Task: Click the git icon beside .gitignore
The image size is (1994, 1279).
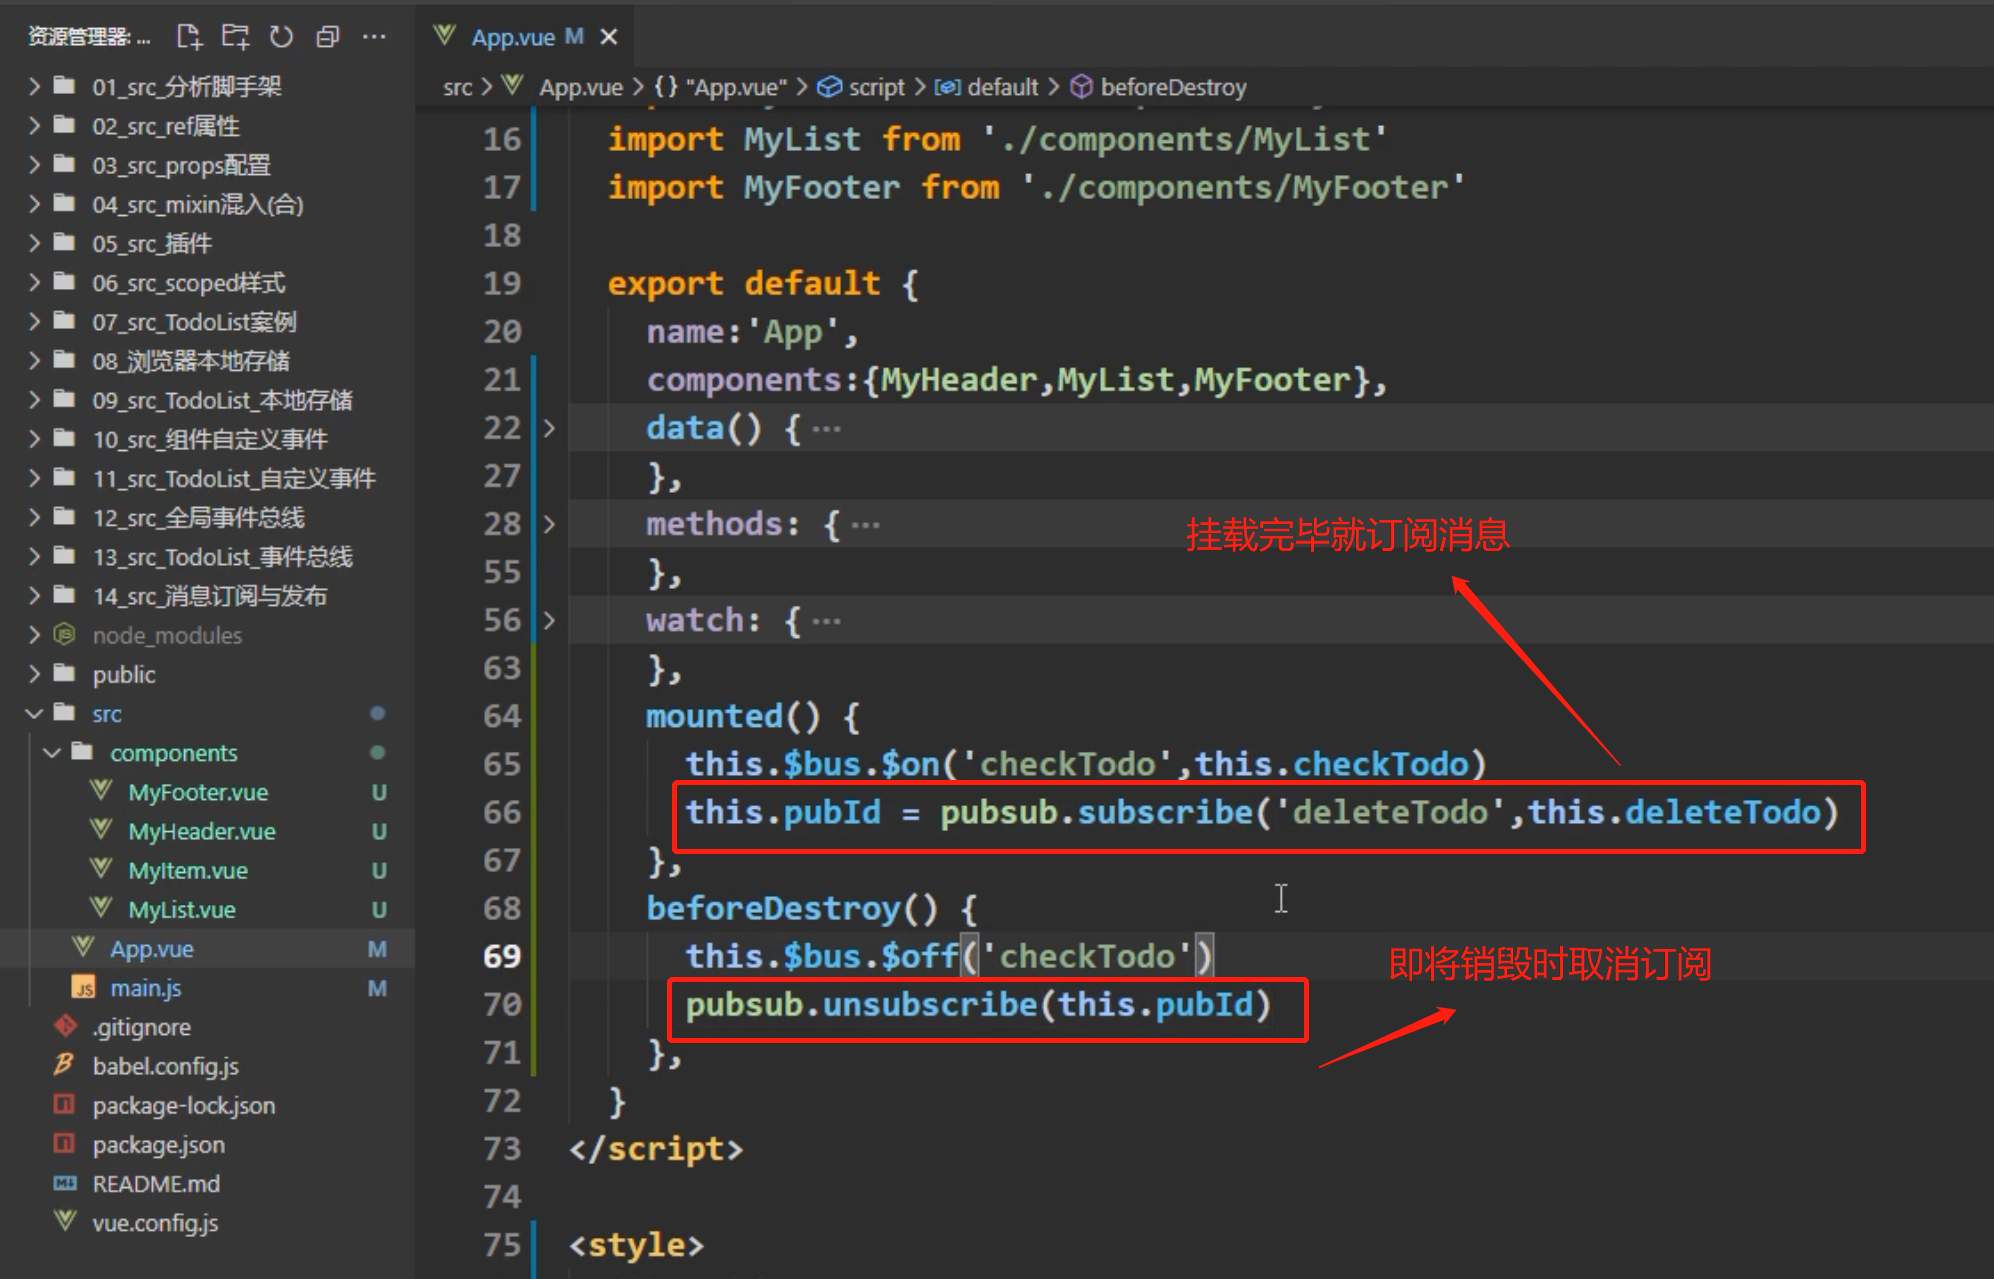Action: point(65,1026)
